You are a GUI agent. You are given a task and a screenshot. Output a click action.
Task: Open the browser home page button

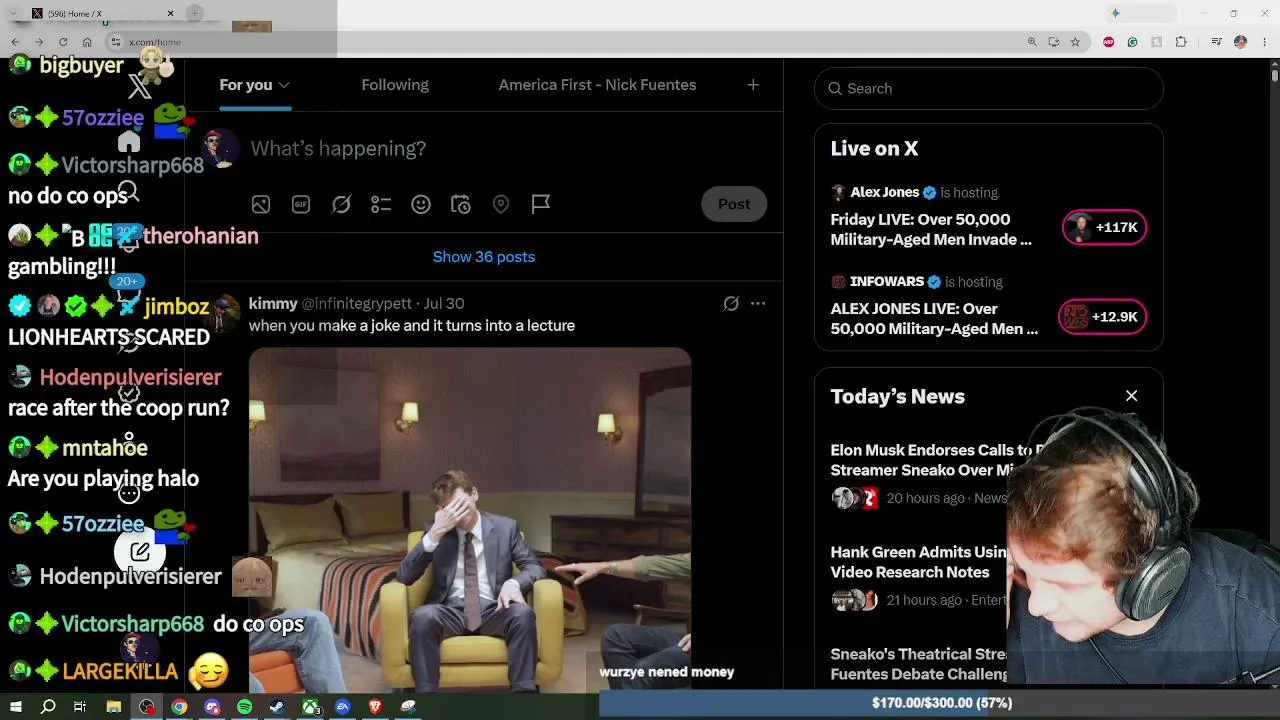coord(87,42)
